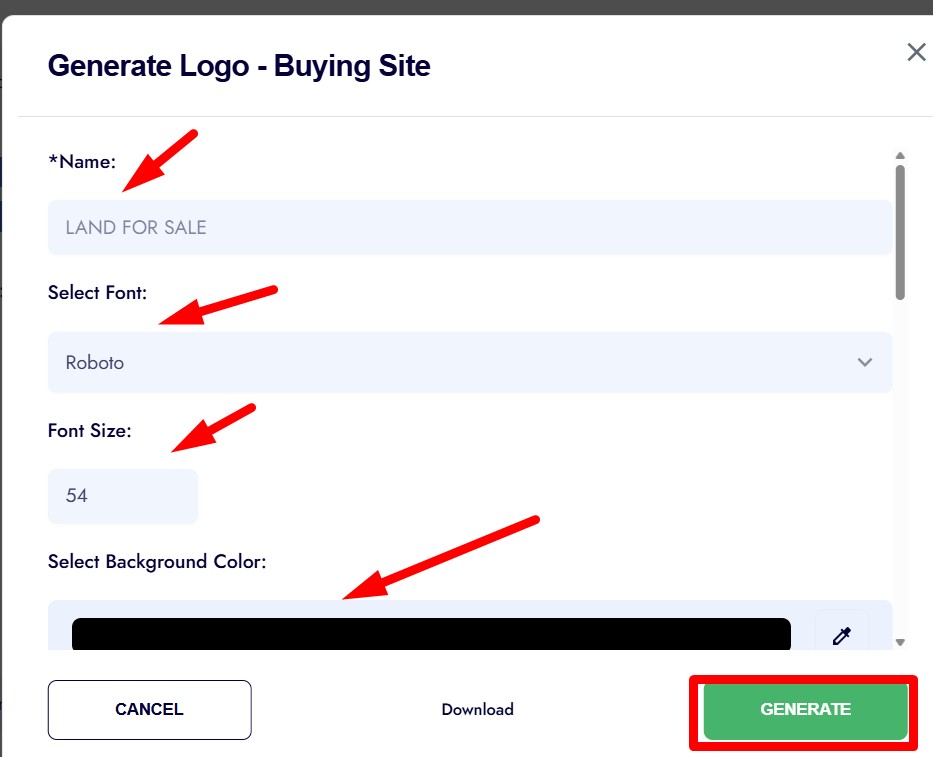Click the "Font Size:" label
The height and width of the screenshot is (757, 933).
[89, 431]
